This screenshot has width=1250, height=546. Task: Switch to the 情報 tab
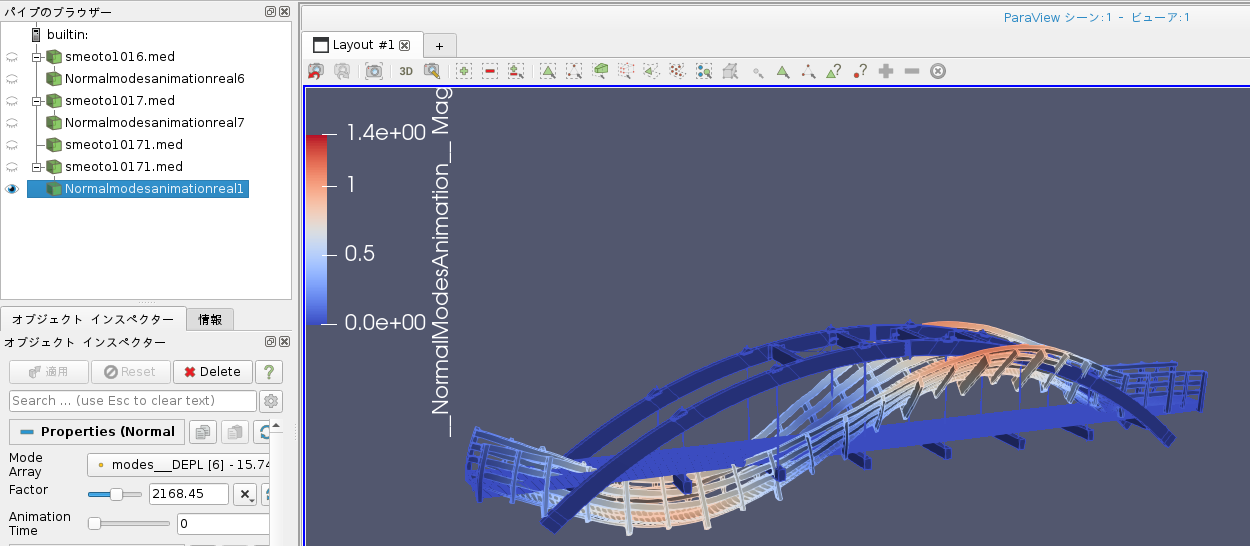[211, 320]
